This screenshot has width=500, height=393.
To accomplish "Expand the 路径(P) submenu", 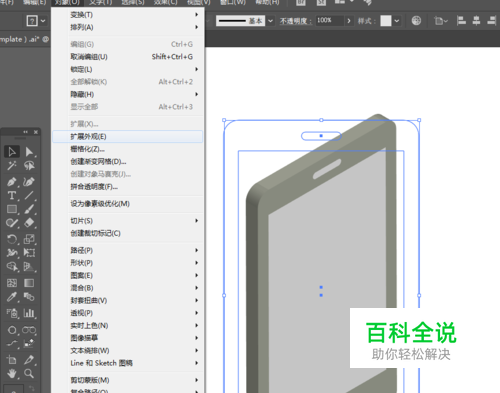I will point(128,250).
